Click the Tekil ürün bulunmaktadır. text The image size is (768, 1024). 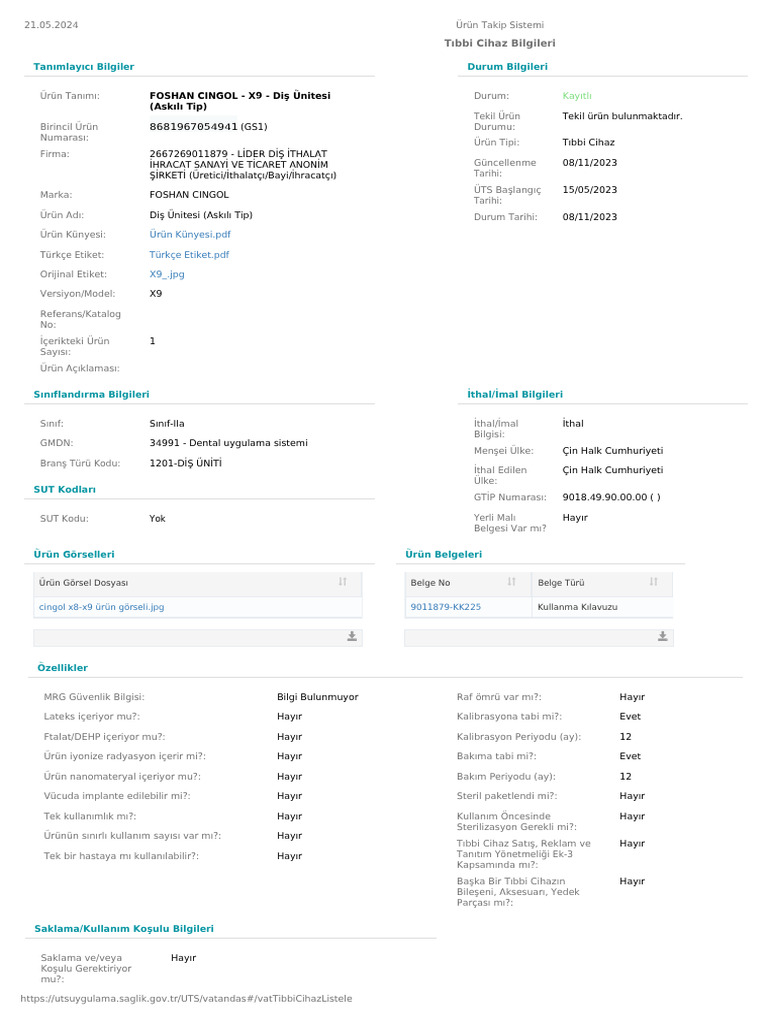point(622,116)
